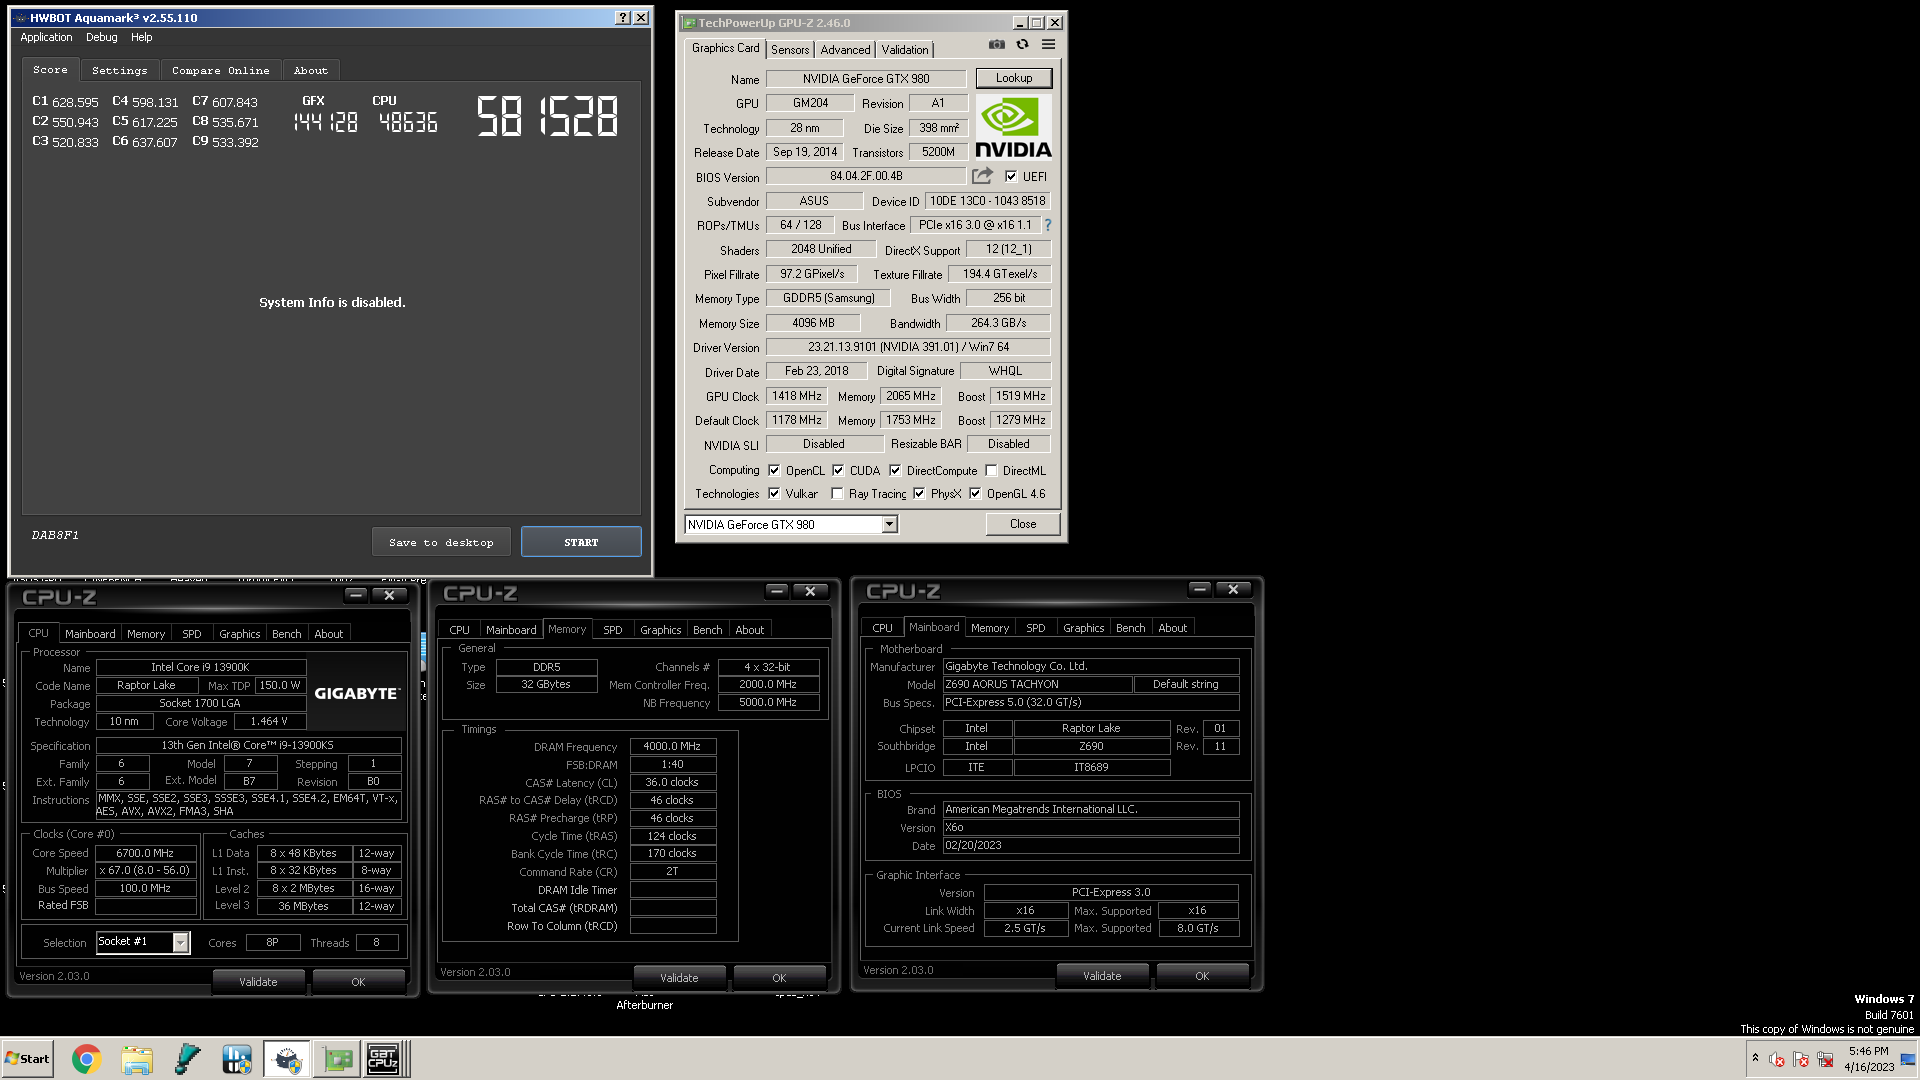Toggle the CUDA checkbox

838,471
